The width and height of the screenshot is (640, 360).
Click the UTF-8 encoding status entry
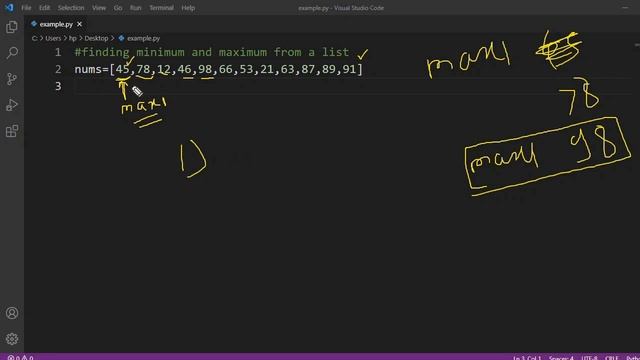589,358
